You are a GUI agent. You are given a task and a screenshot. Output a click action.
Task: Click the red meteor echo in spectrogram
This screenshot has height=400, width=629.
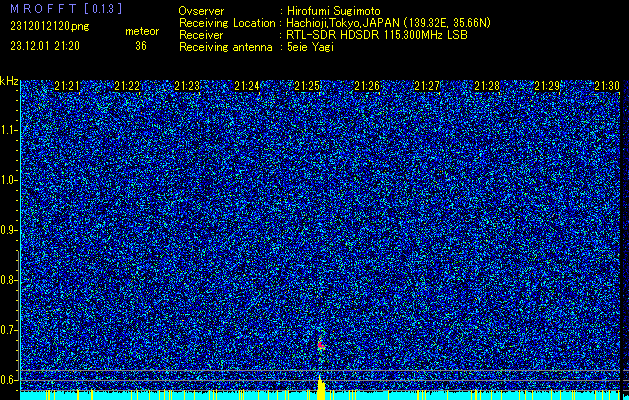point(321,344)
